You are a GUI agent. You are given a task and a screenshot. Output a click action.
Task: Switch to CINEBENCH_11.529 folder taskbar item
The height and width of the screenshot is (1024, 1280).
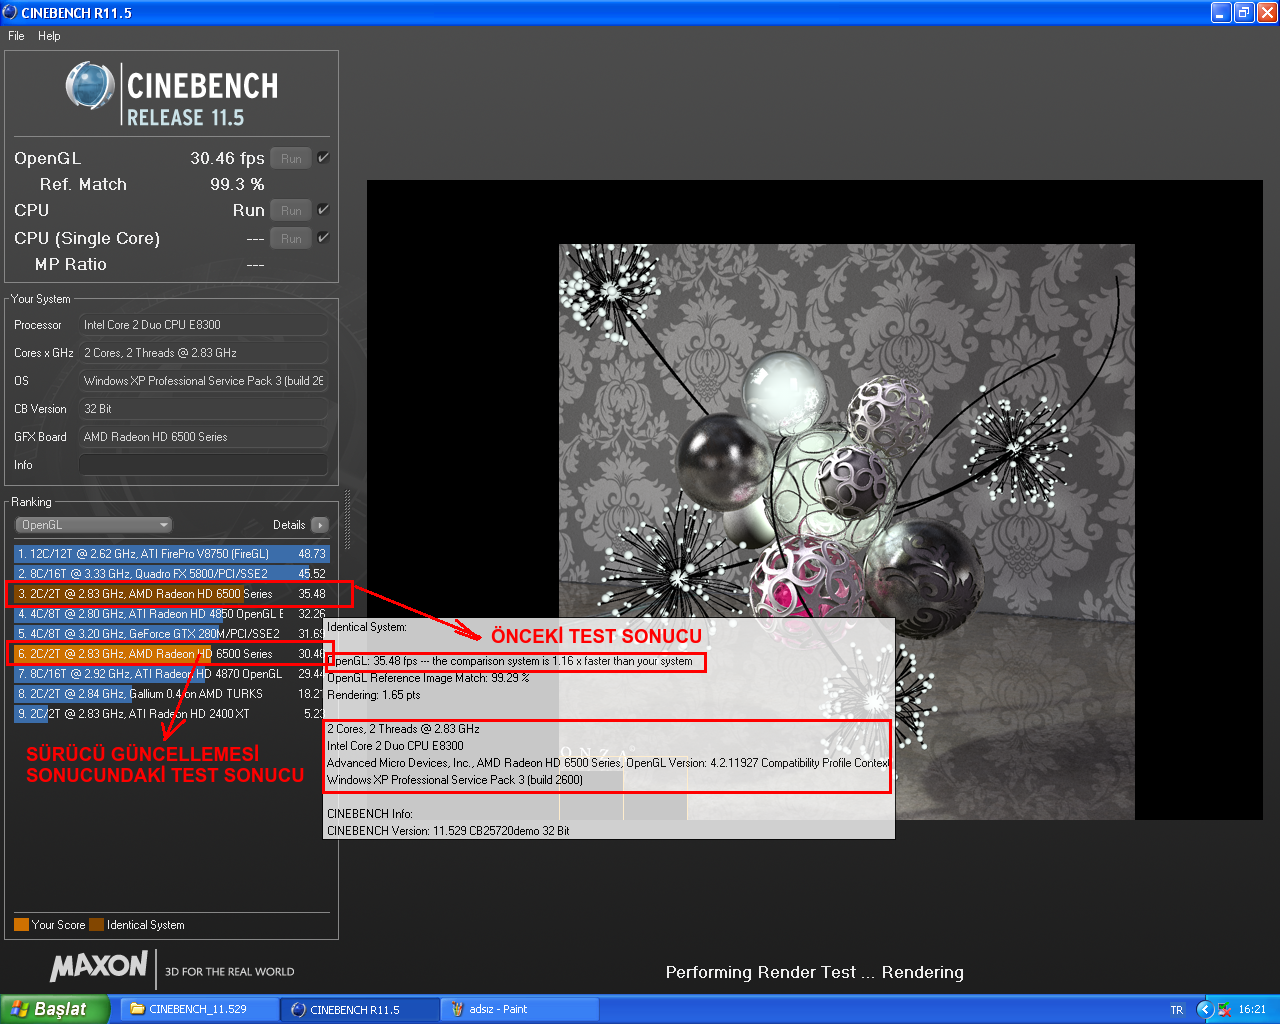(x=199, y=1009)
